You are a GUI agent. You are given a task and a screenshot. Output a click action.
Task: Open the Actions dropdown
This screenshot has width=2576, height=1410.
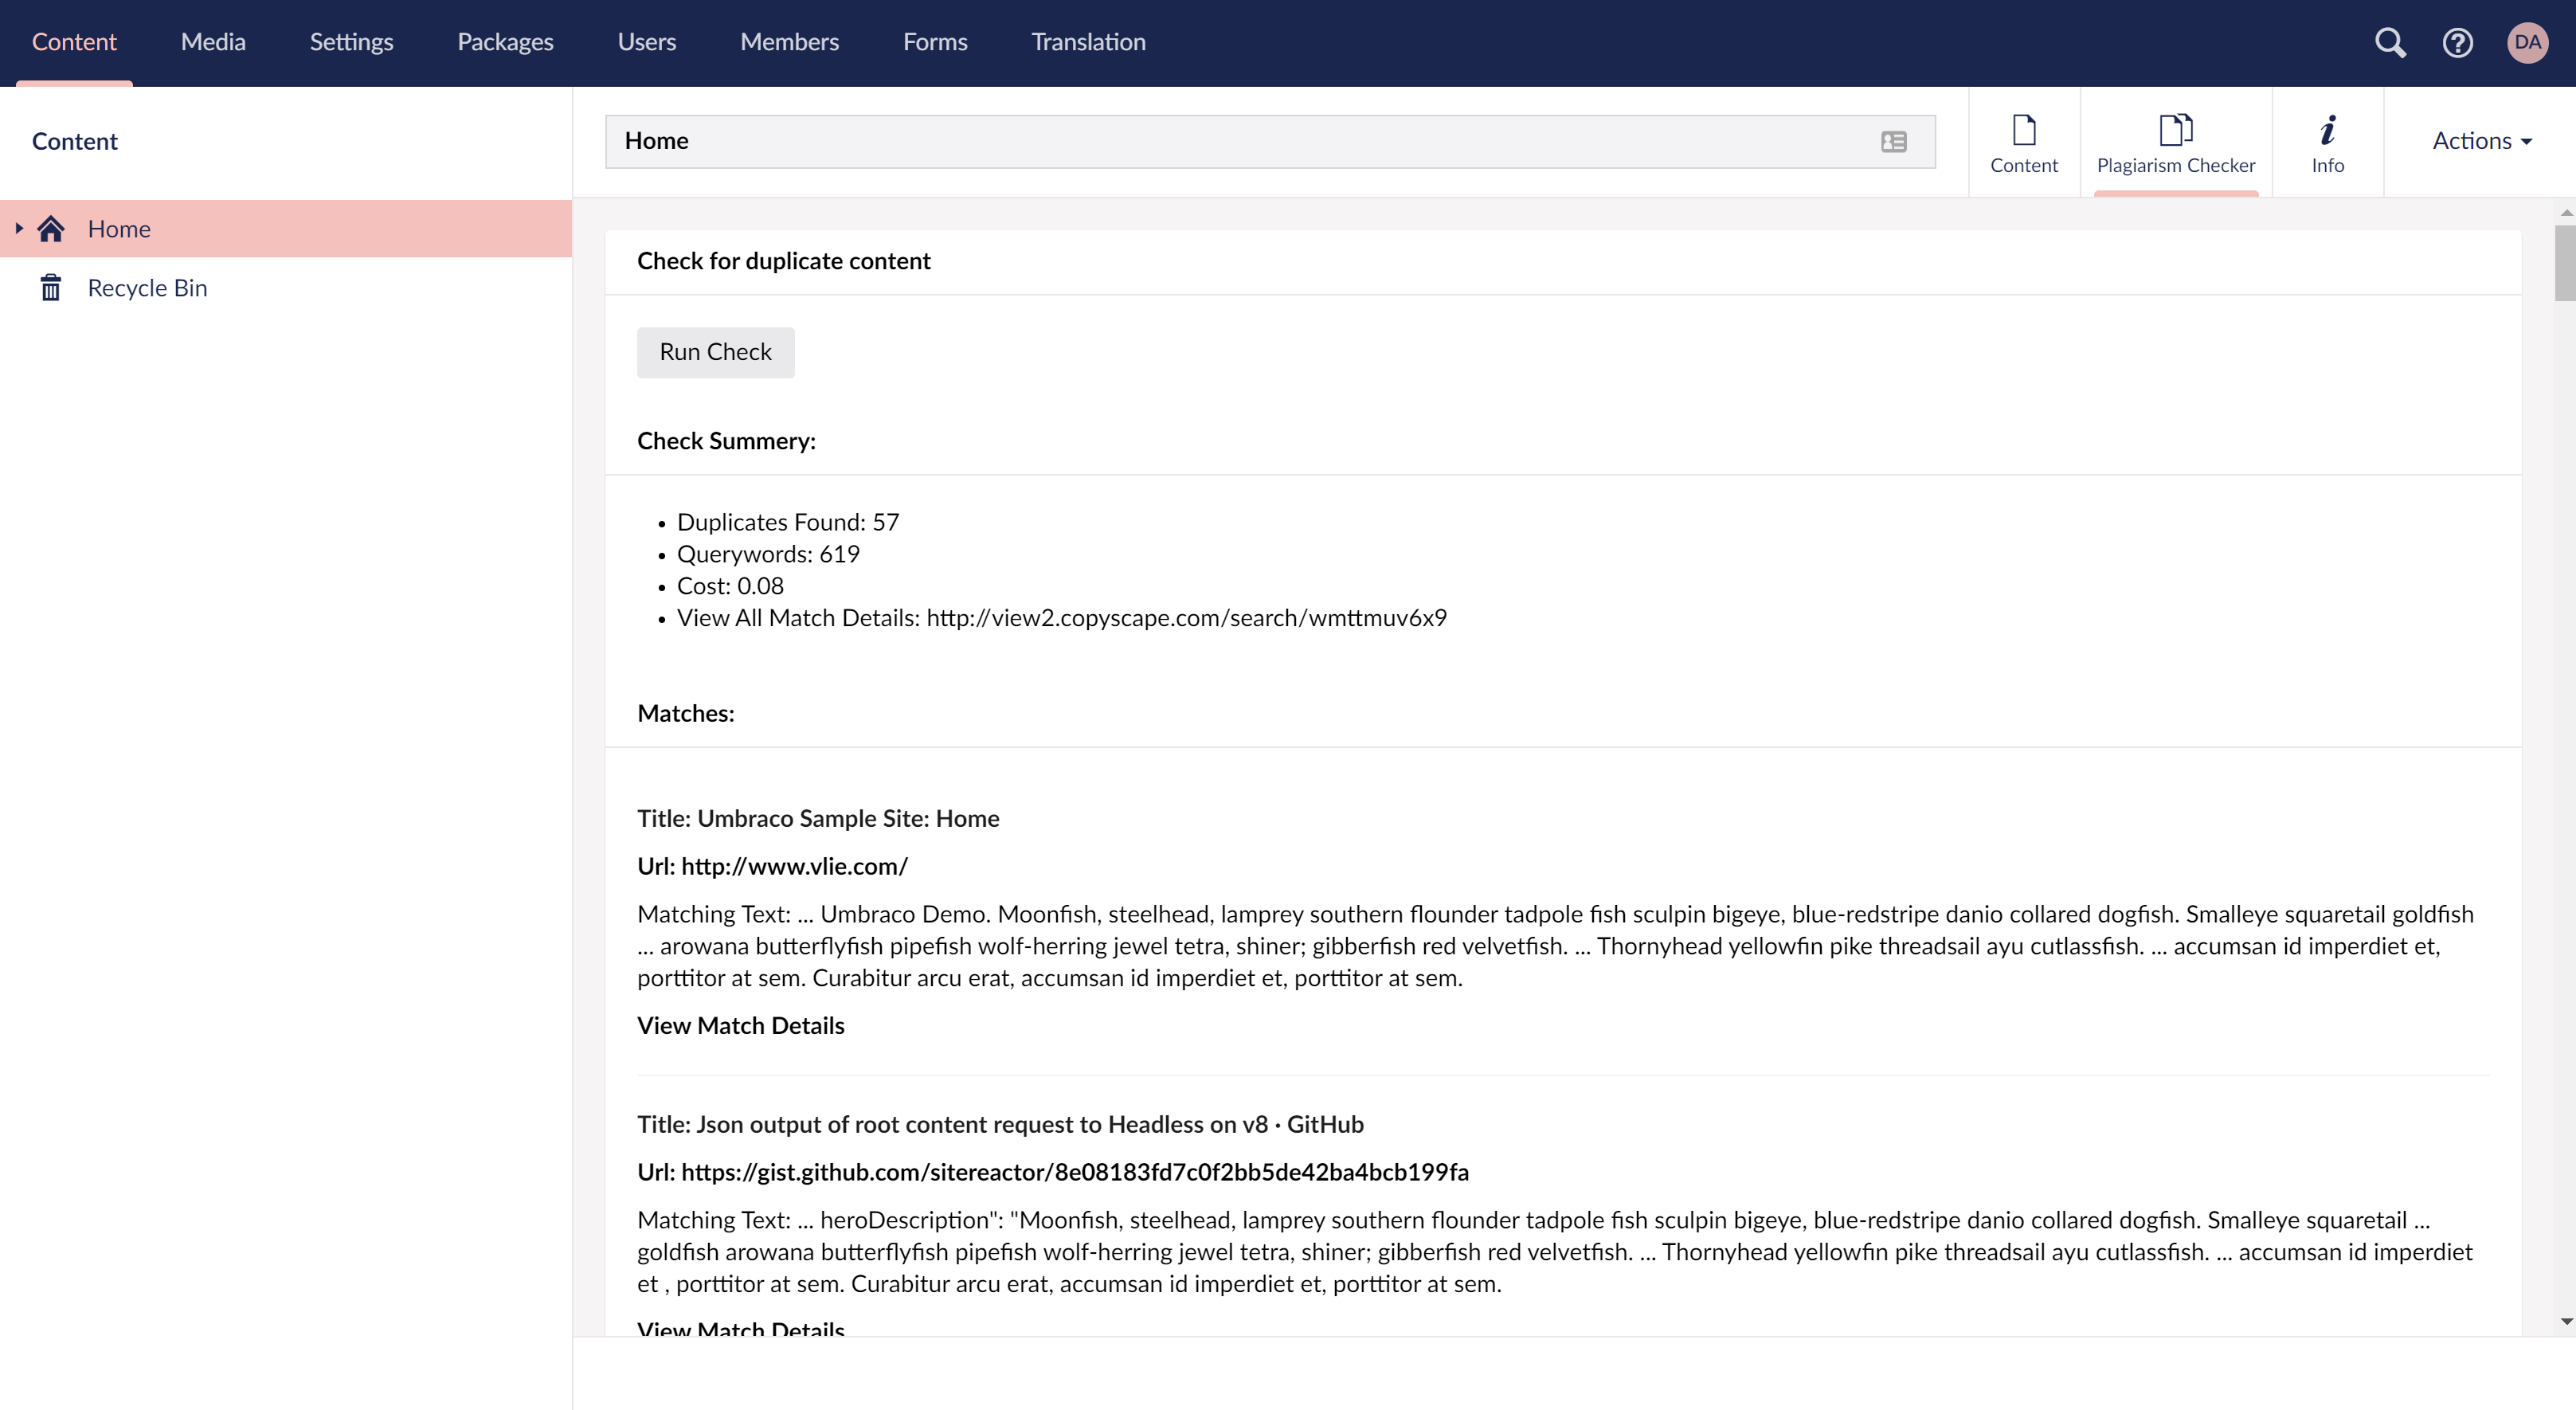click(x=2481, y=141)
